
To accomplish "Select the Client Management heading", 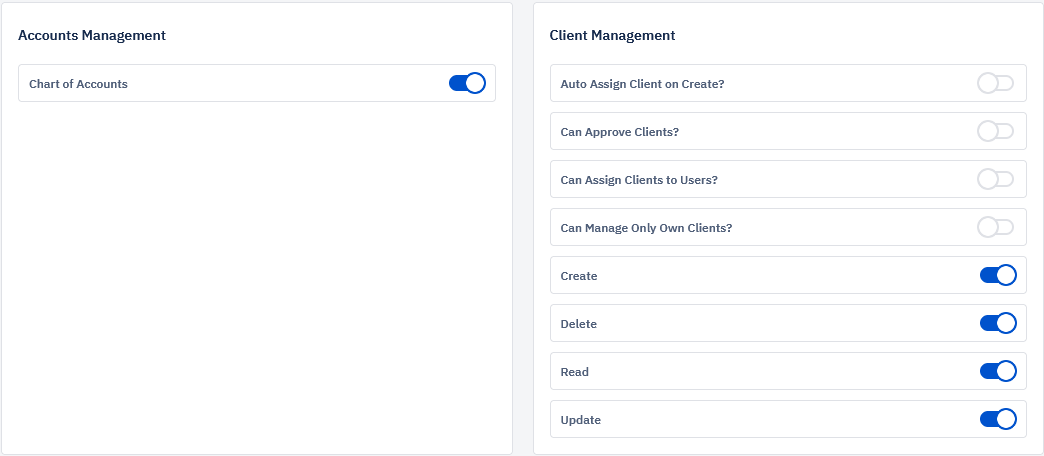I will tap(612, 35).
